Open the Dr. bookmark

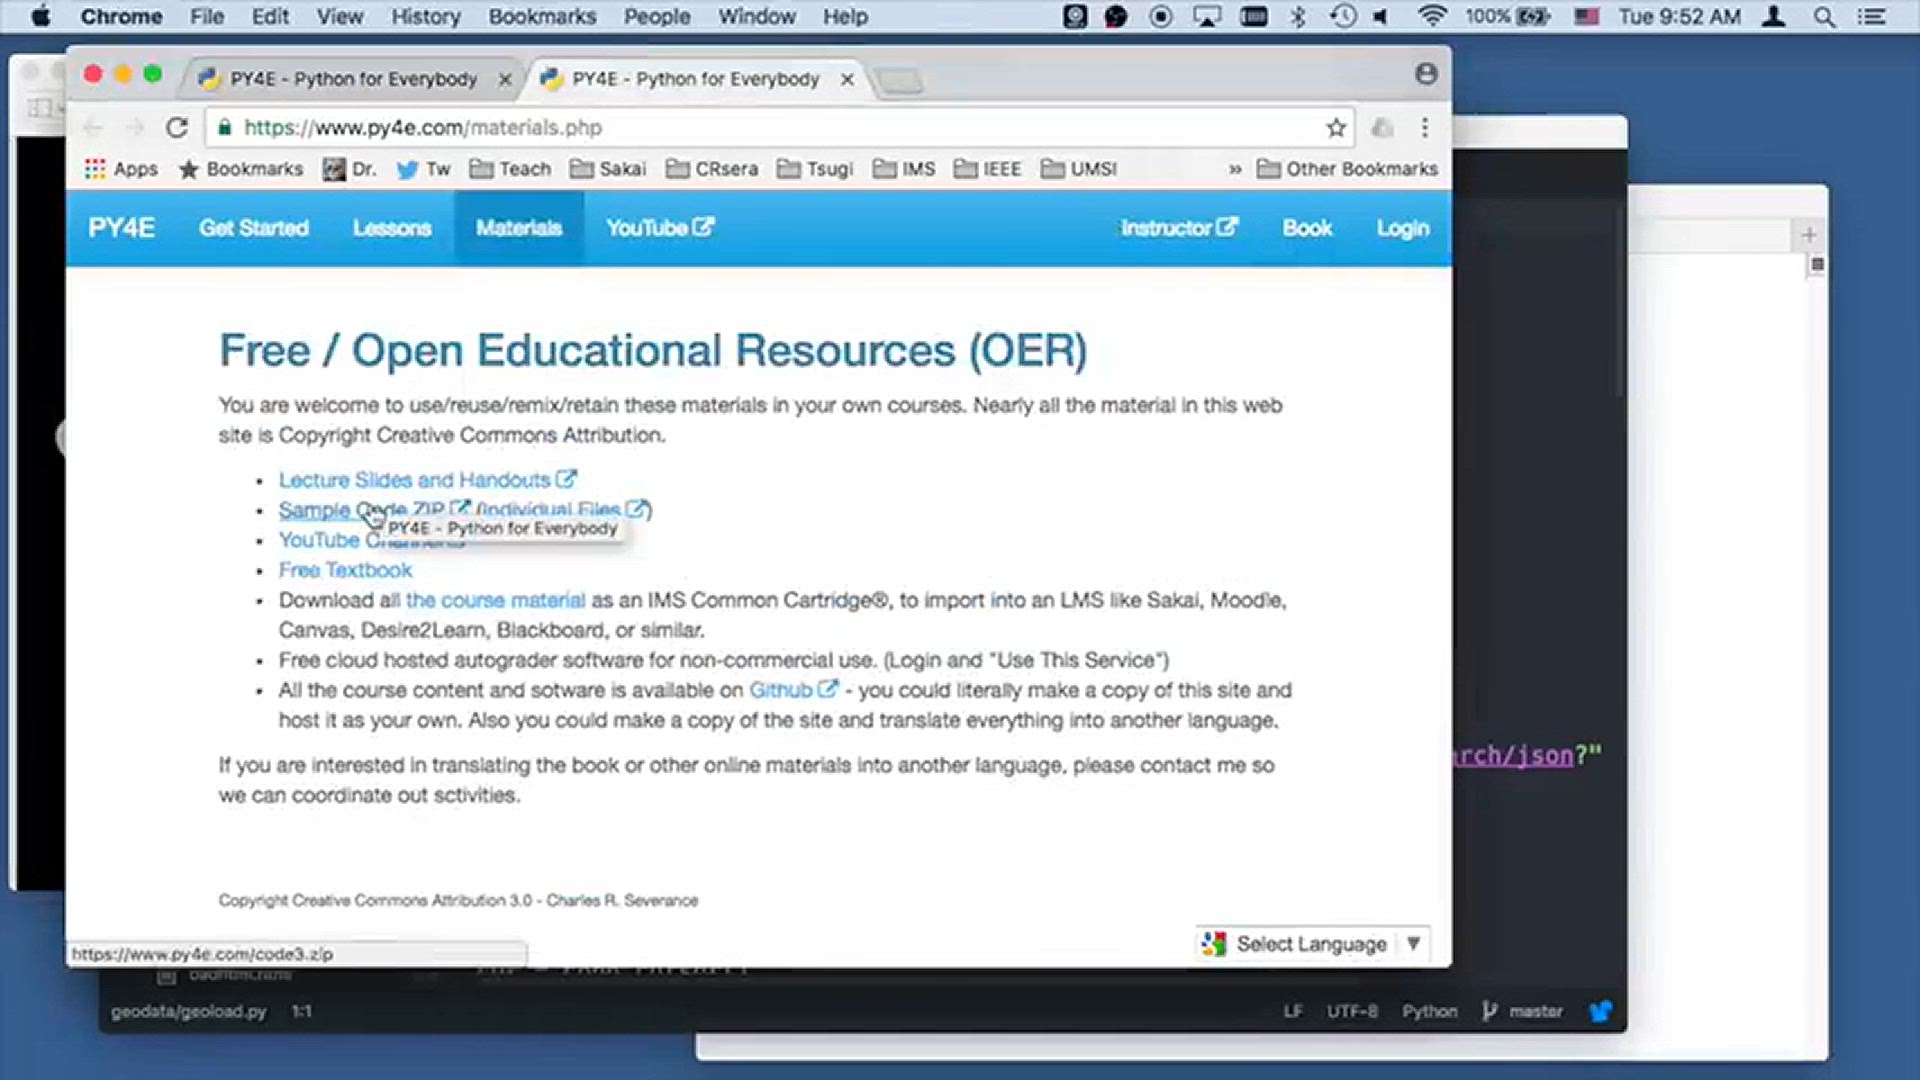[x=349, y=169]
